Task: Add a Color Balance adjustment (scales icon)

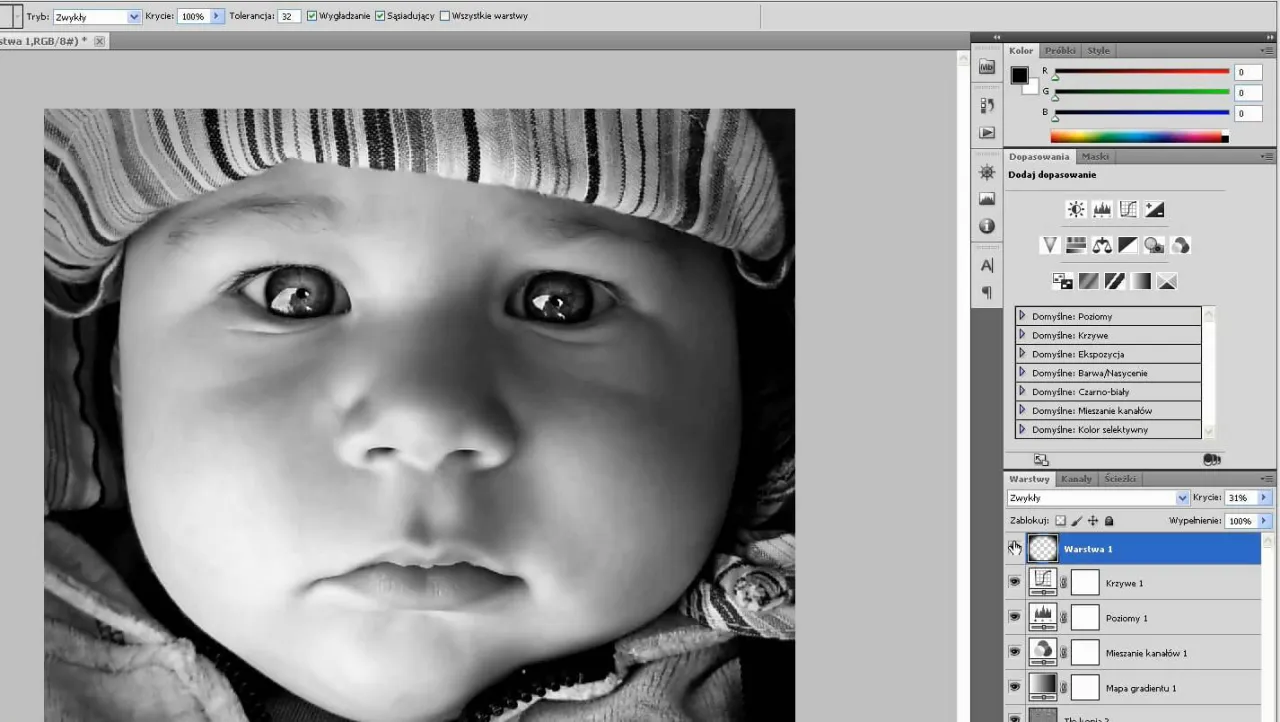Action: [1102, 245]
